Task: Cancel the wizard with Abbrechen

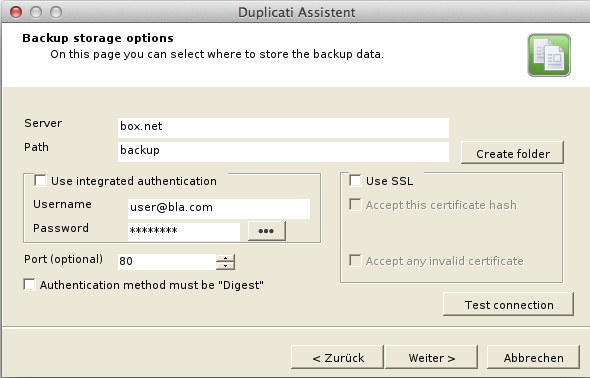Action: click(x=533, y=357)
